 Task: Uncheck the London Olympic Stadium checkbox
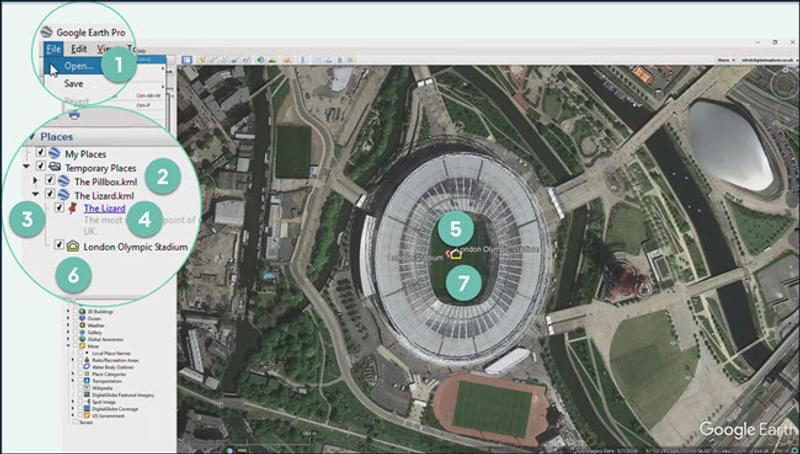click(60, 246)
